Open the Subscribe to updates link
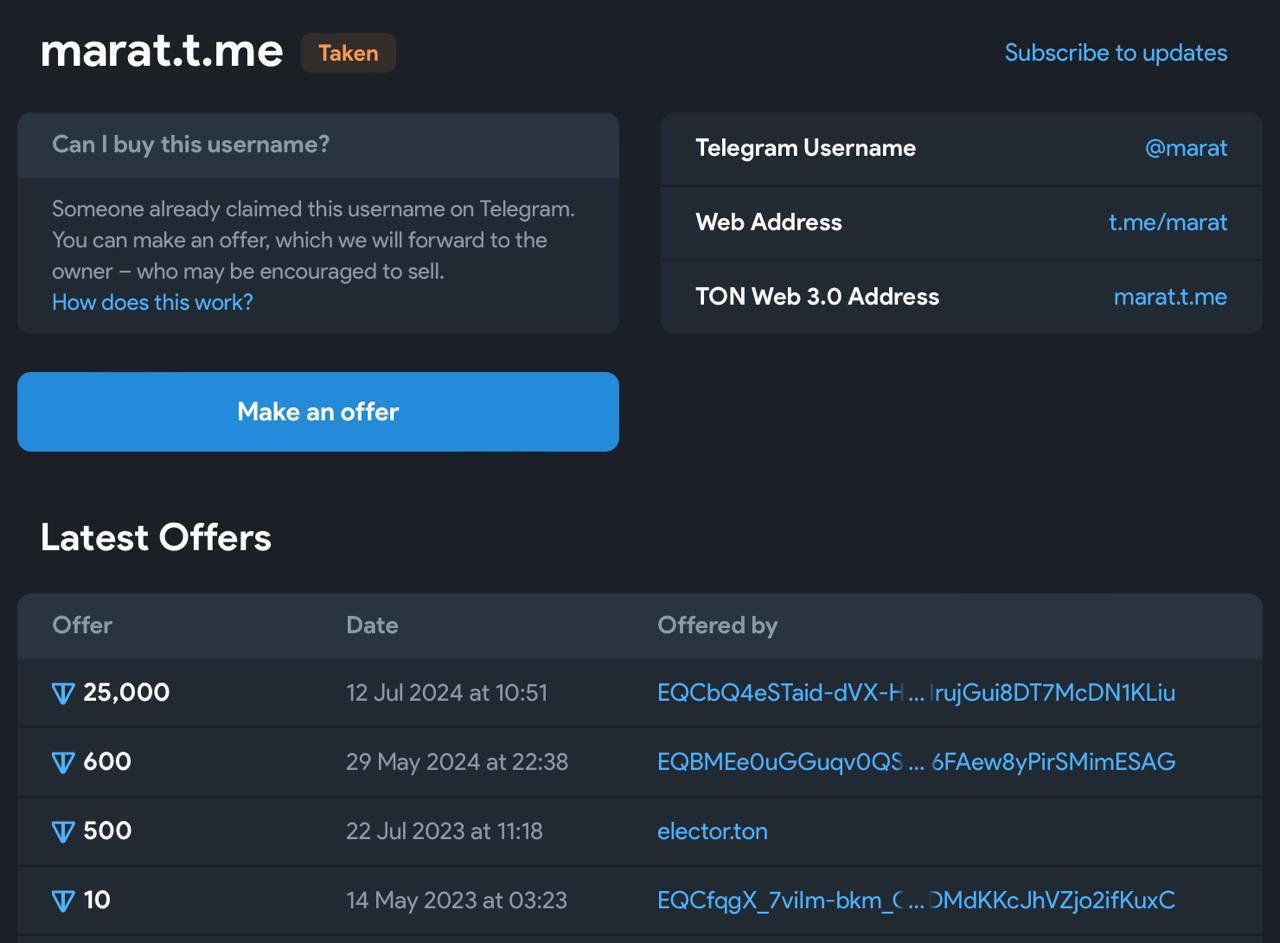The width and height of the screenshot is (1280, 943). pos(1116,53)
